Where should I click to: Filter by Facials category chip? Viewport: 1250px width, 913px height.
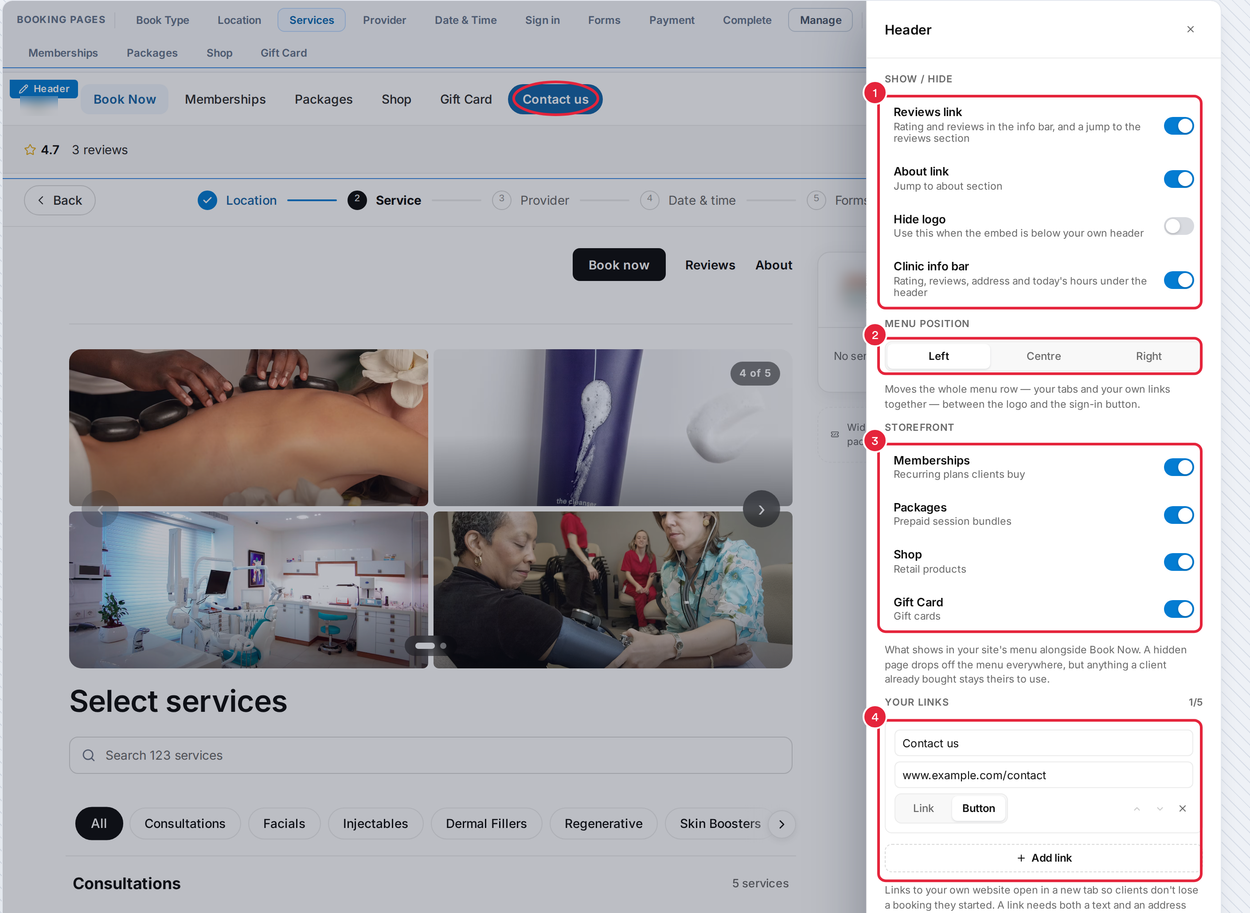pyautogui.click(x=284, y=824)
